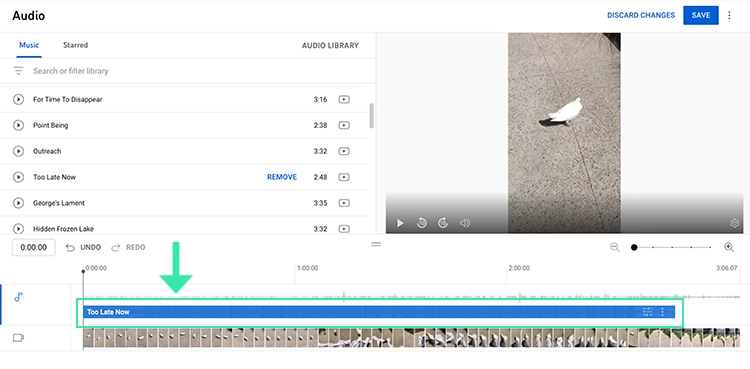750x369 pixels.
Task: Redo the last edit
Action: (x=128, y=247)
